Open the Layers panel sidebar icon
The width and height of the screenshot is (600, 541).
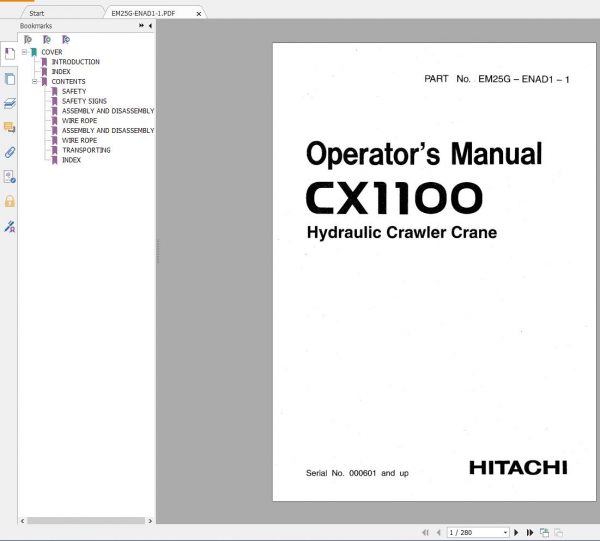click(x=10, y=103)
